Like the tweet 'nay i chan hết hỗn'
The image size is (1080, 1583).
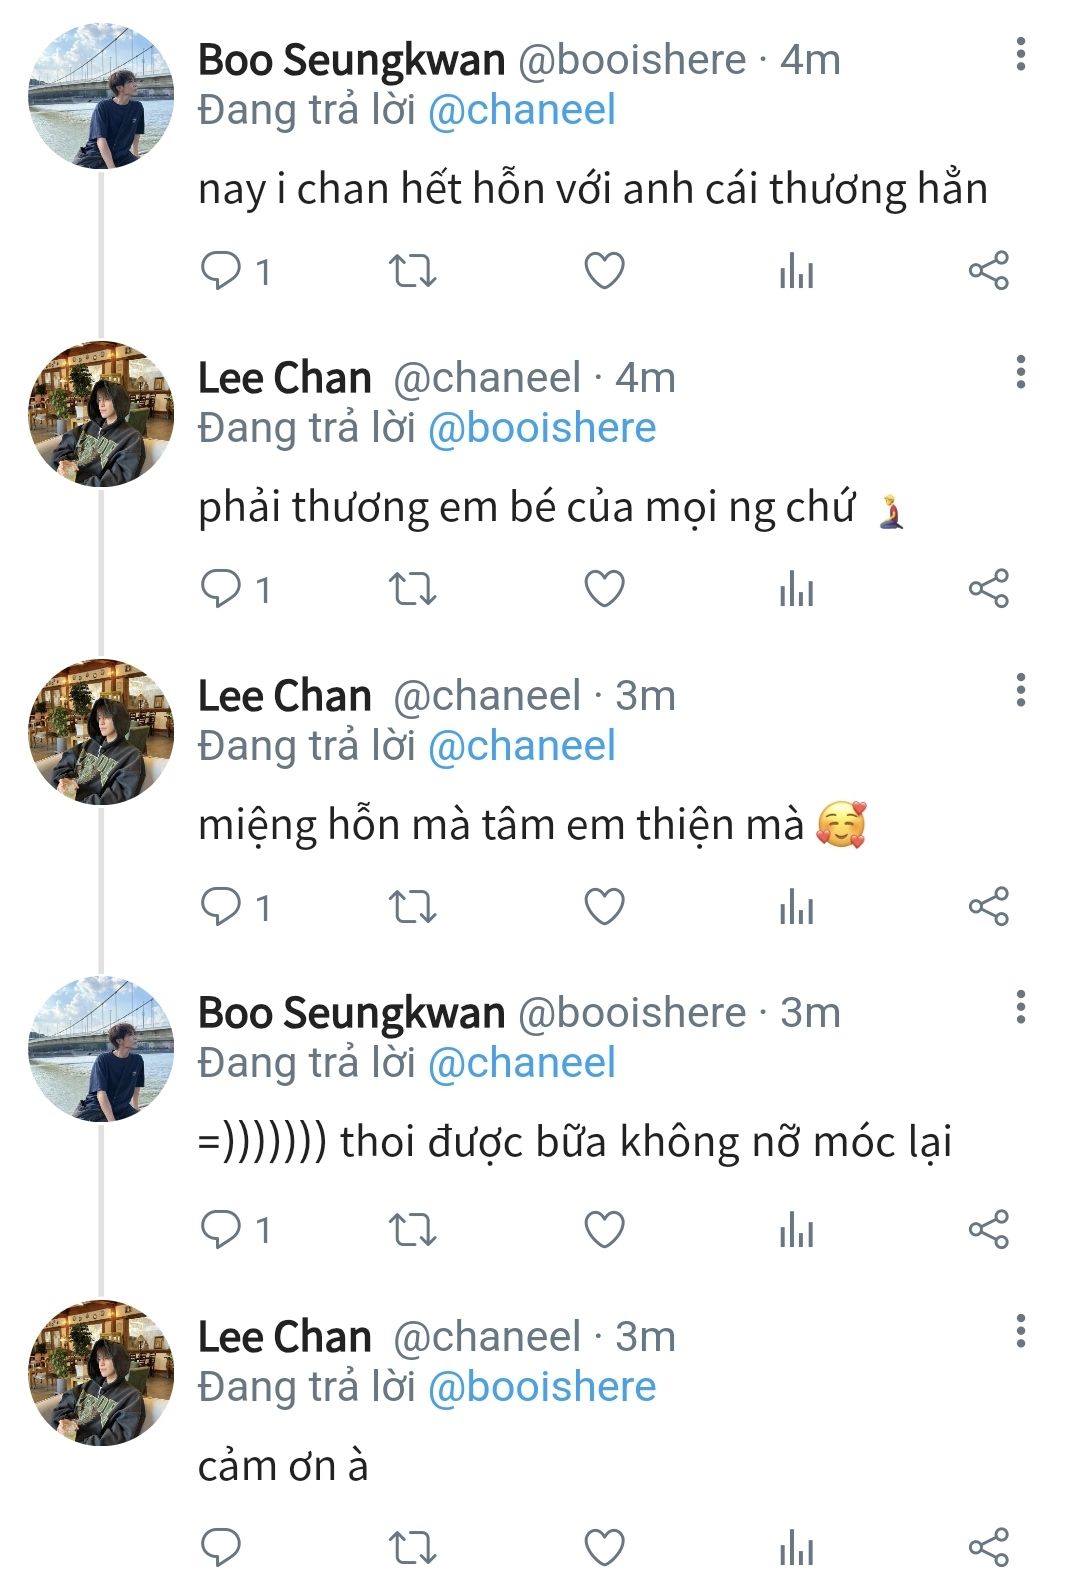[604, 271]
